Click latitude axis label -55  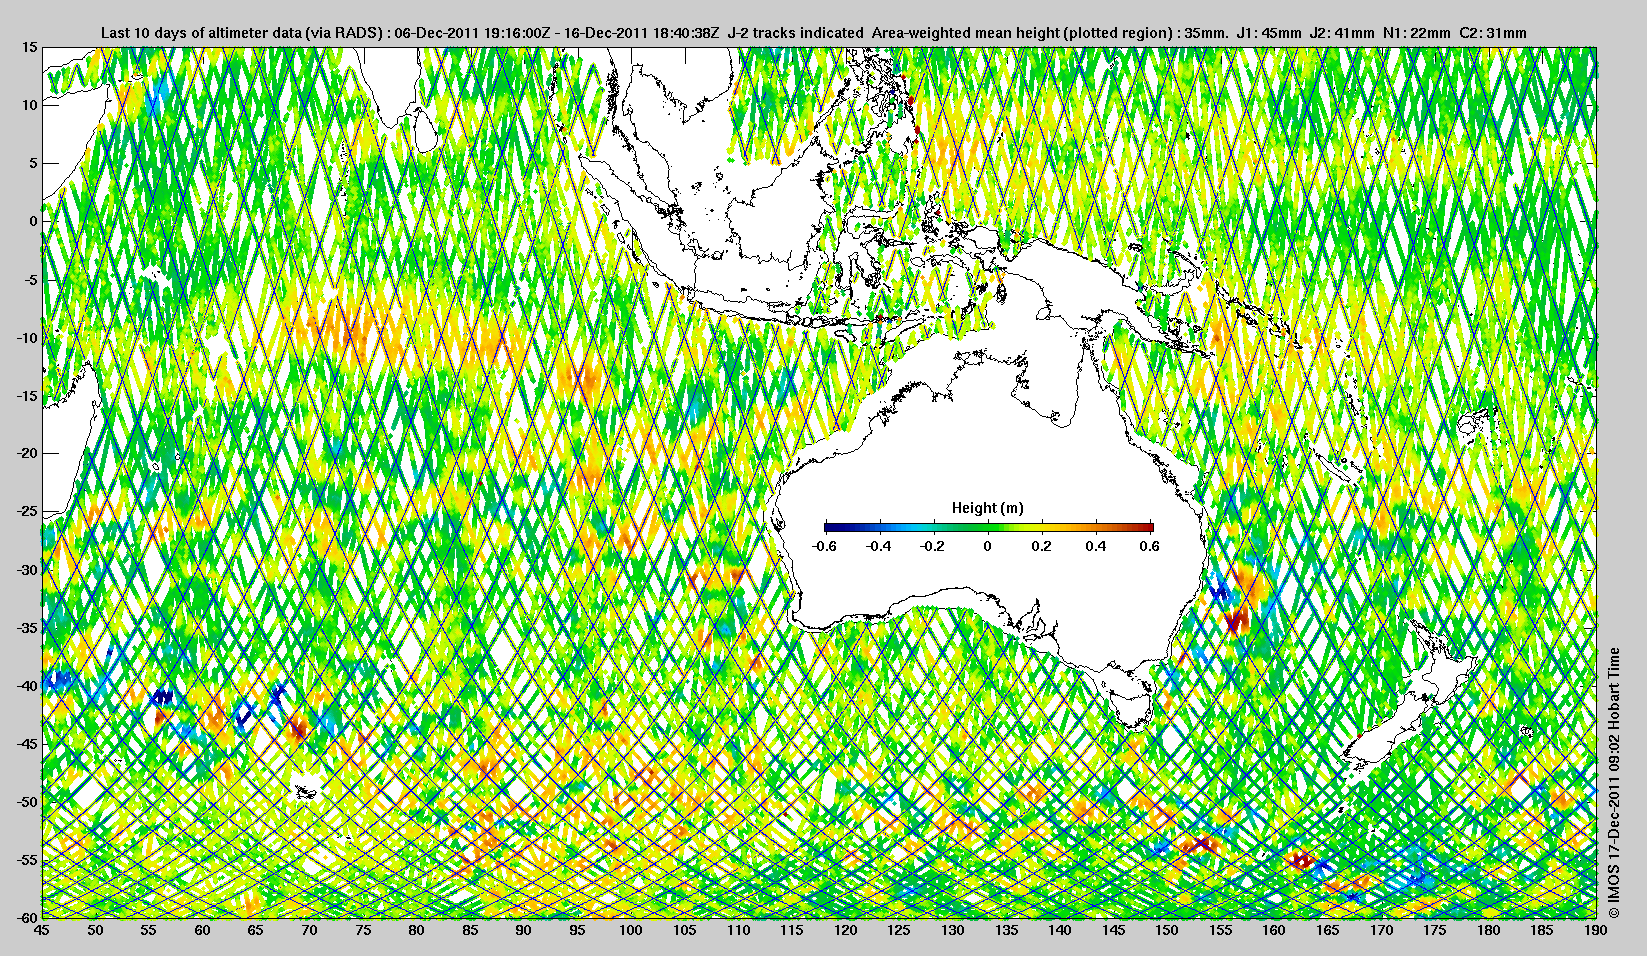point(27,859)
